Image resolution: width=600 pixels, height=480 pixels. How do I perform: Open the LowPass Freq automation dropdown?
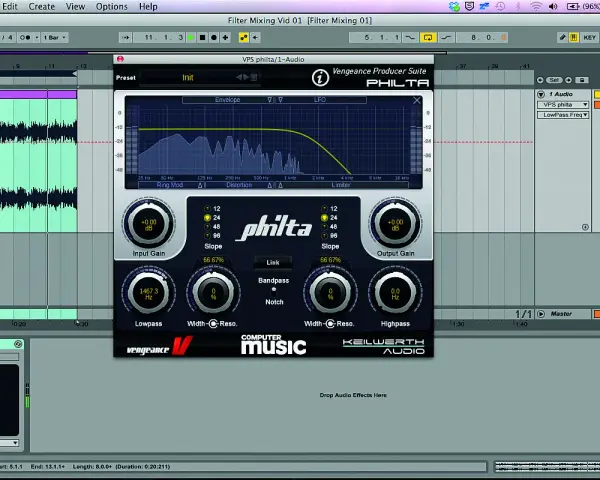563,115
